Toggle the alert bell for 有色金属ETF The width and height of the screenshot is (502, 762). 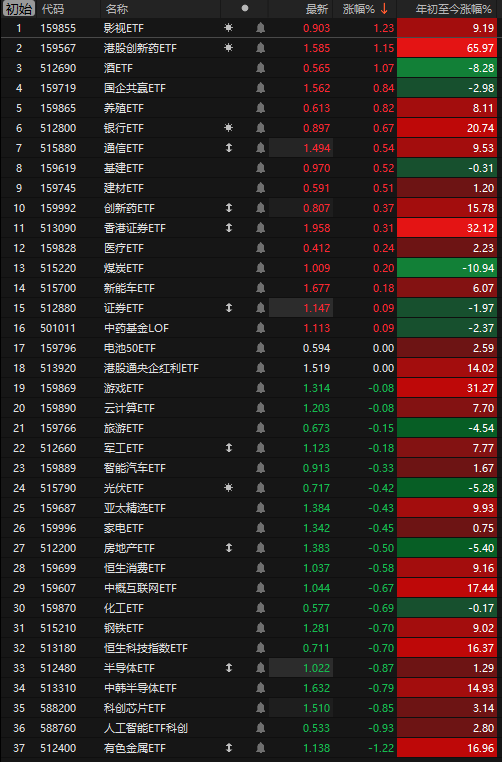click(x=260, y=748)
